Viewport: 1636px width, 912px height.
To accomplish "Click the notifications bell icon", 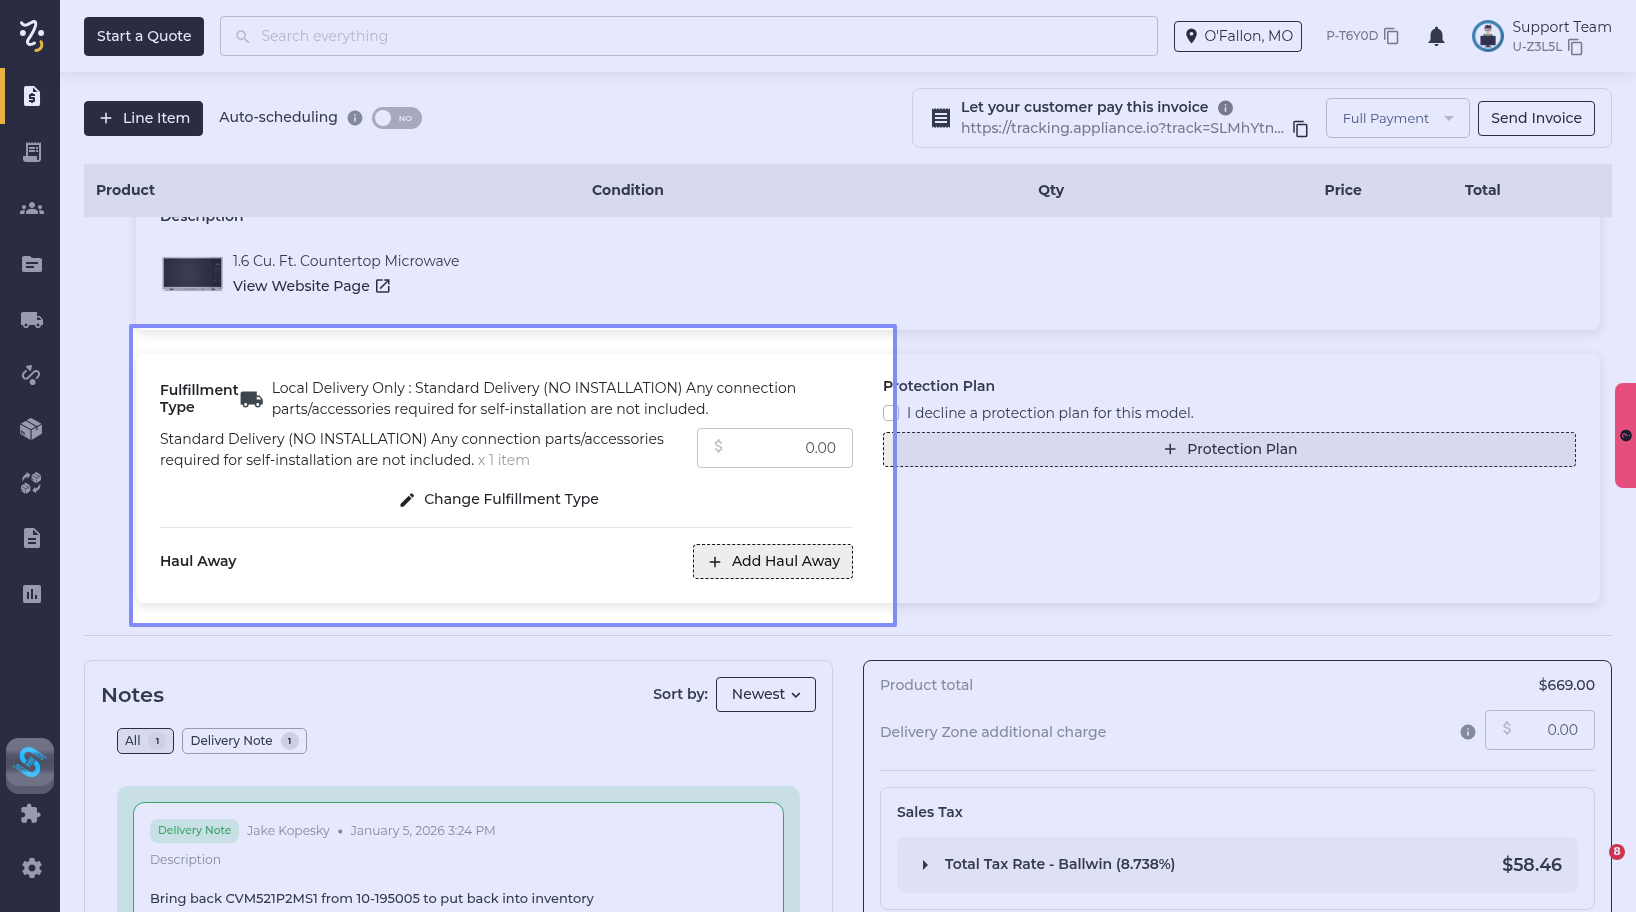I will click(1436, 37).
